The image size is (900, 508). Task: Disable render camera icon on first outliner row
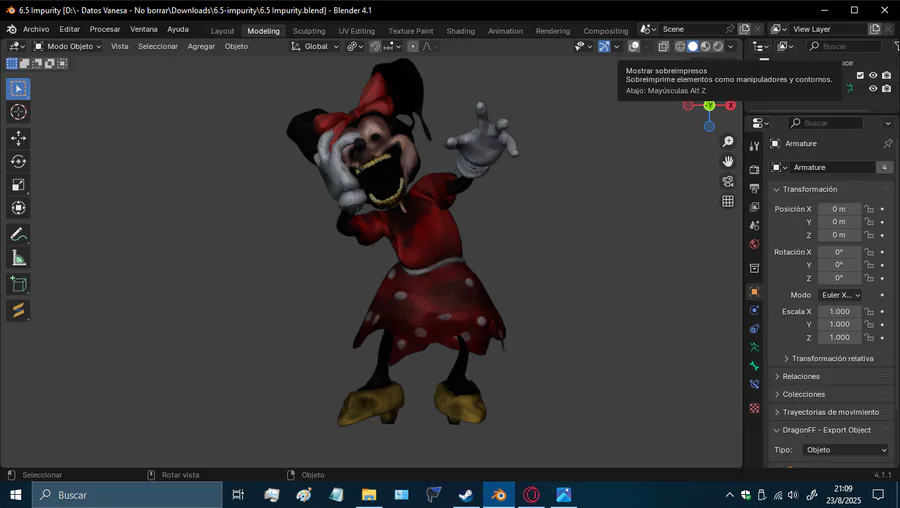[887, 75]
